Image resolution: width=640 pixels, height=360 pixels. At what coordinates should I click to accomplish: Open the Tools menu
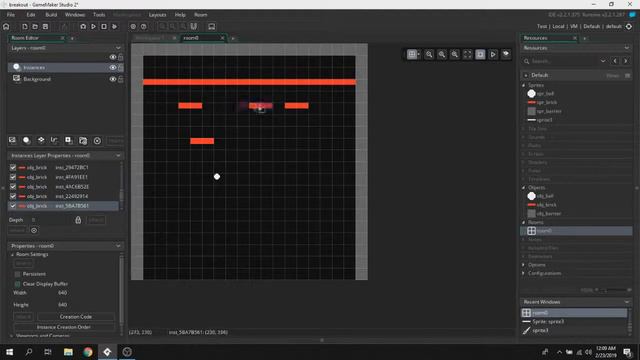pyautogui.click(x=99, y=15)
